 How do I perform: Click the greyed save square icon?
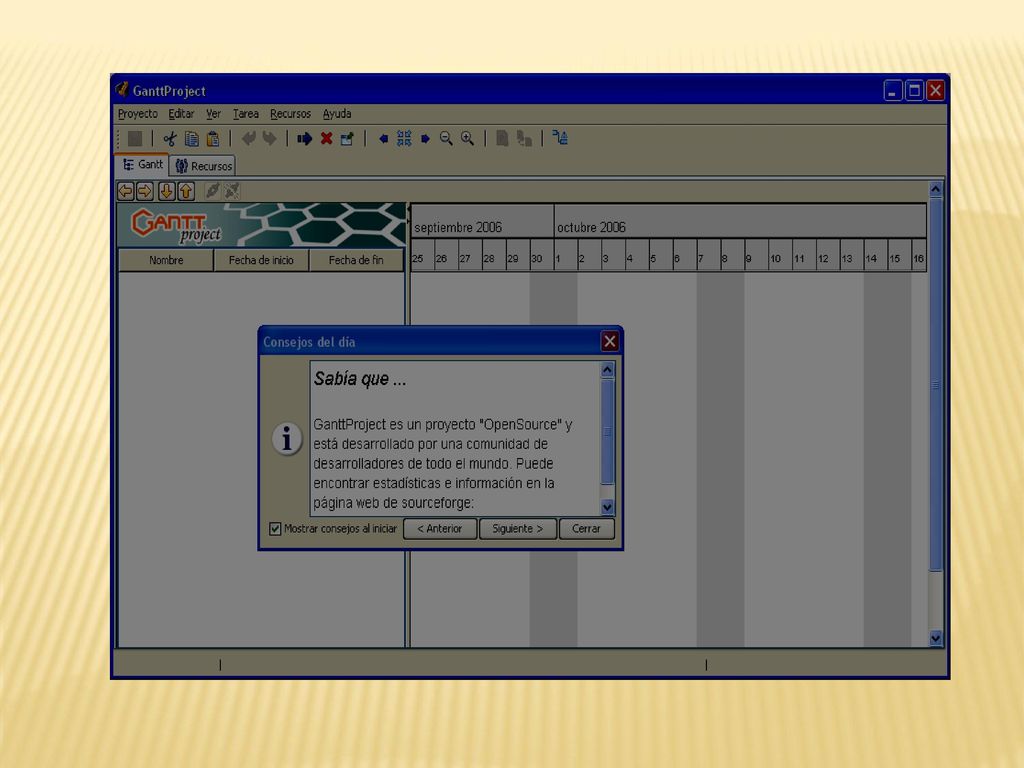(135, 138)
